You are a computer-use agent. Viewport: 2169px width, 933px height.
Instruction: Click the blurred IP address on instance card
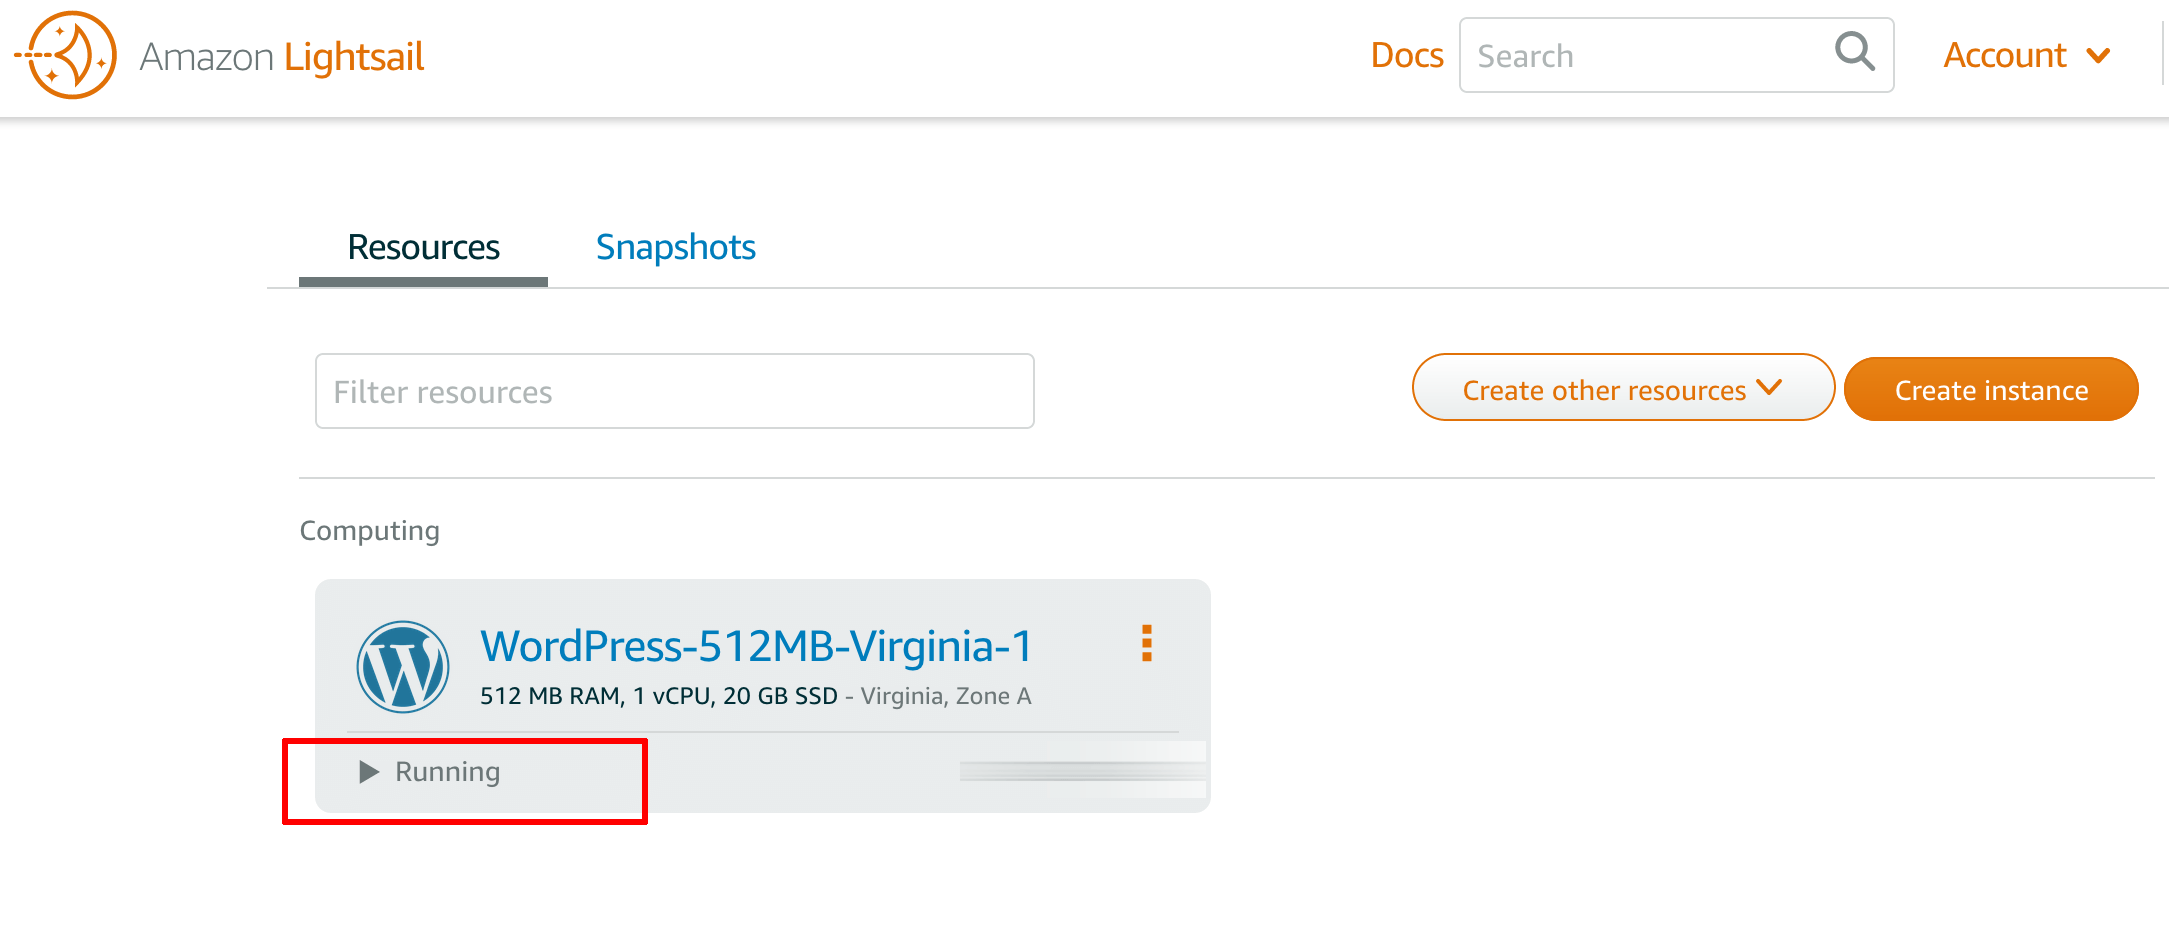click(x=1082, y=771)
